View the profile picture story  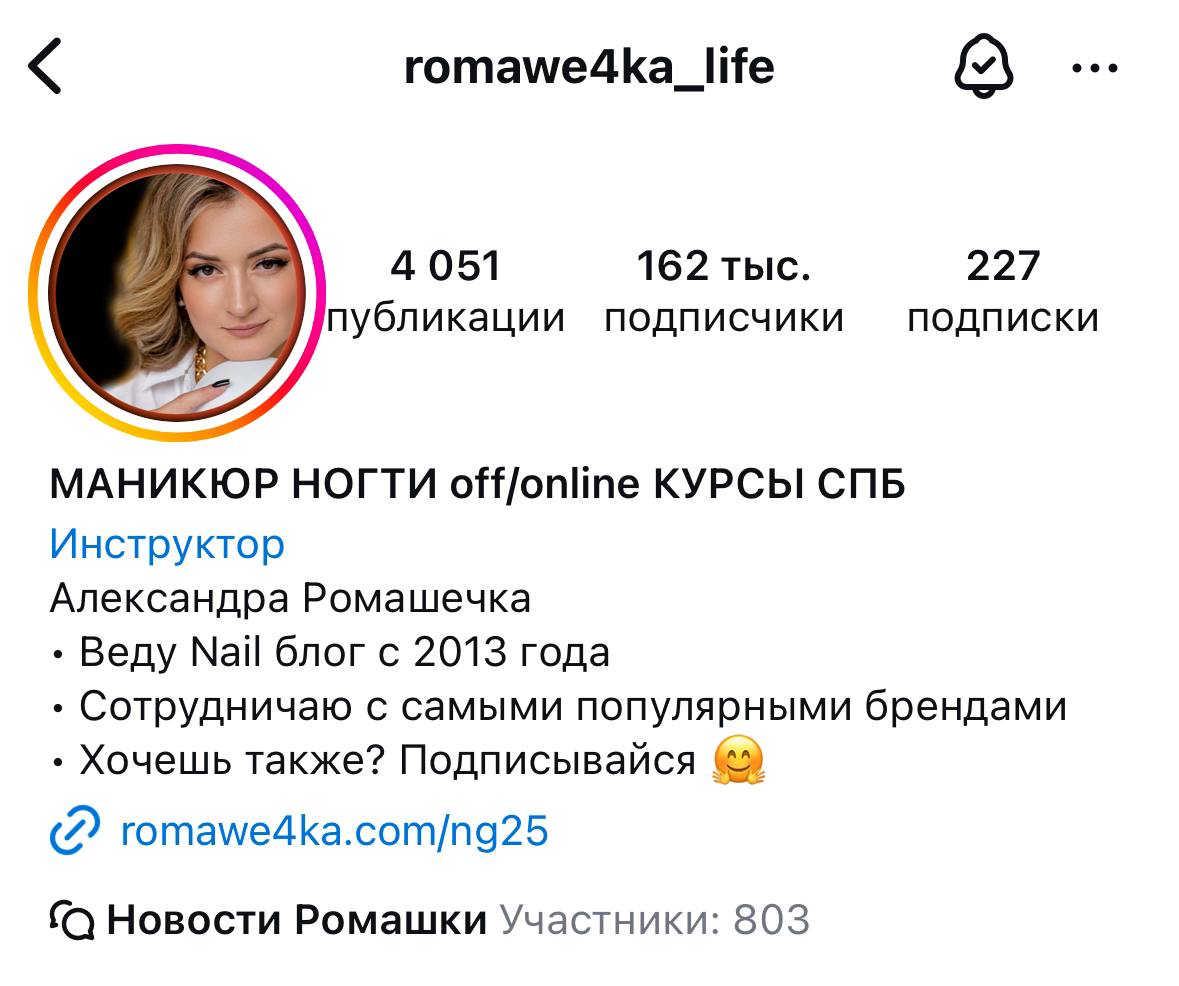click(x=177, y=293)
